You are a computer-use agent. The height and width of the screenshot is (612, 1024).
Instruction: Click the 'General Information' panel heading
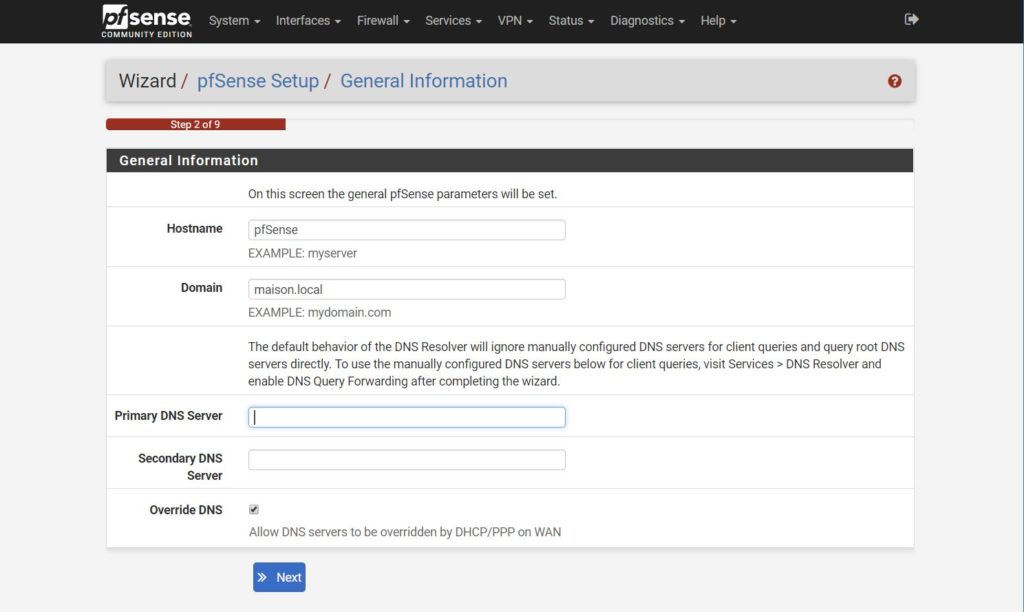point(189,161)
